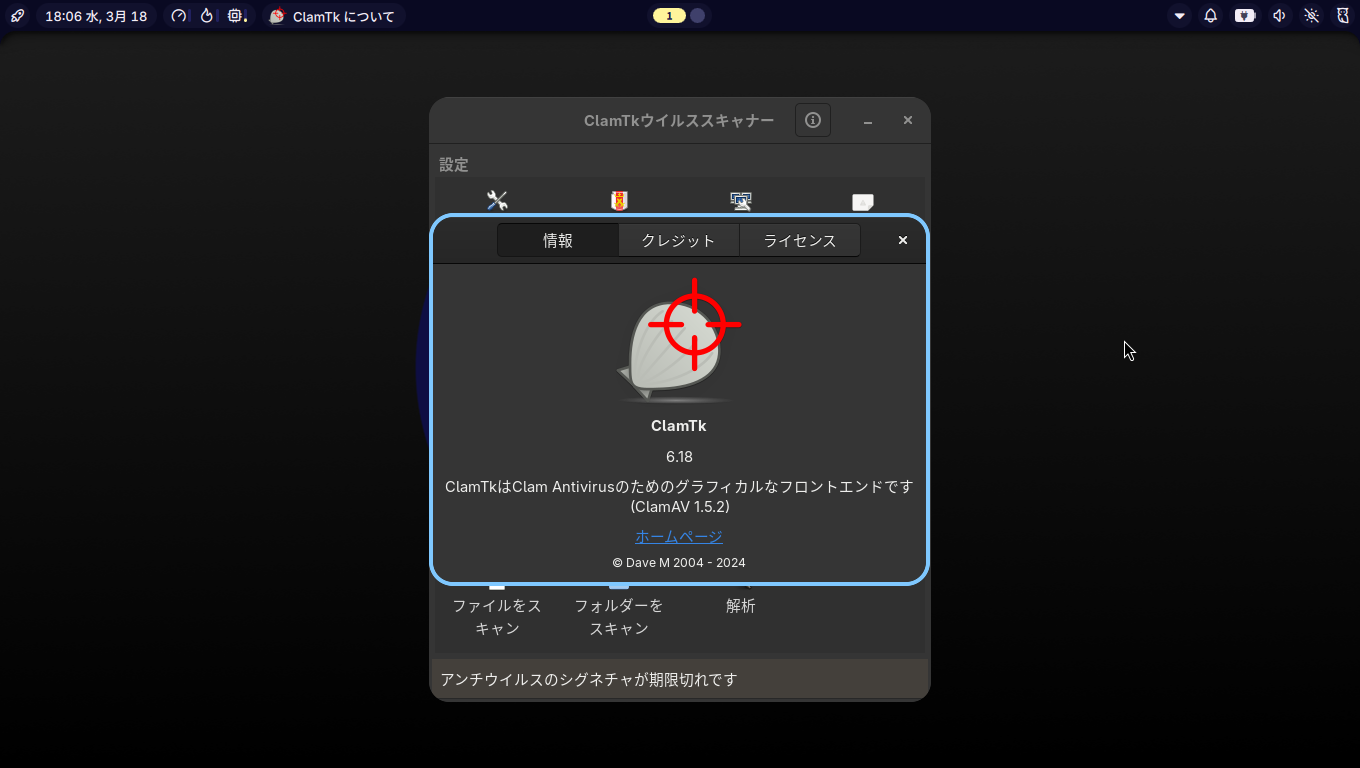Viewport: 1360px width, 768px height.
Task: Dismiss the About dialog with its × button
Action: coord(902,240)
